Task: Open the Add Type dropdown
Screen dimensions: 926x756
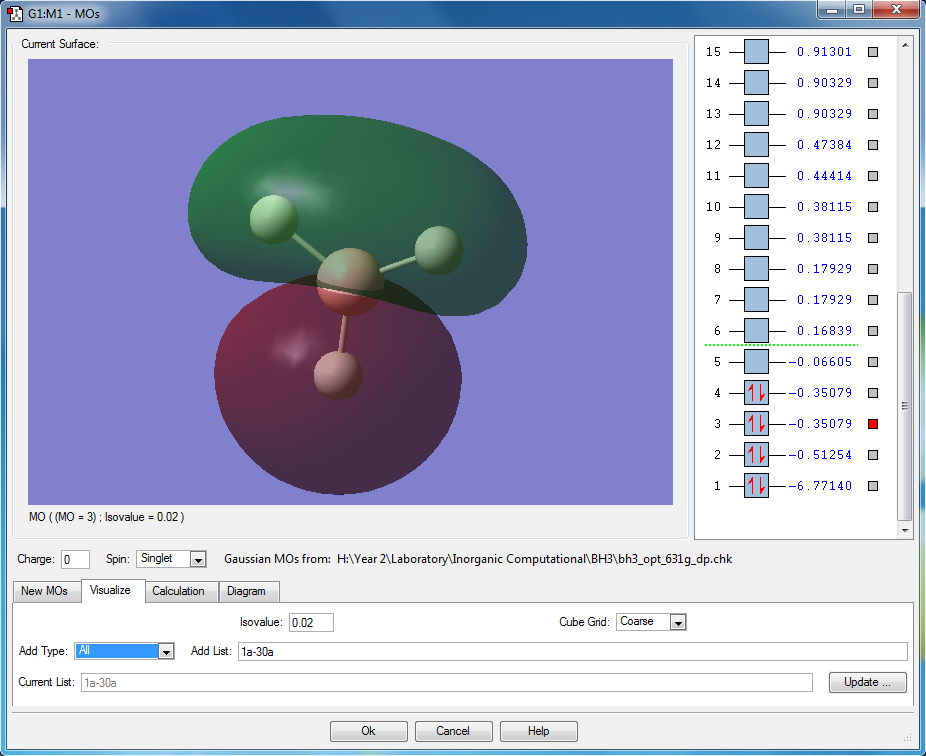Action: coord(166,651)
